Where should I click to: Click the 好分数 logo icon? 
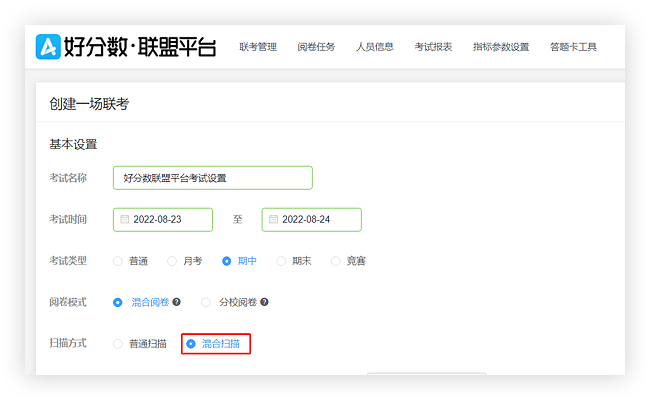(48, 47)
